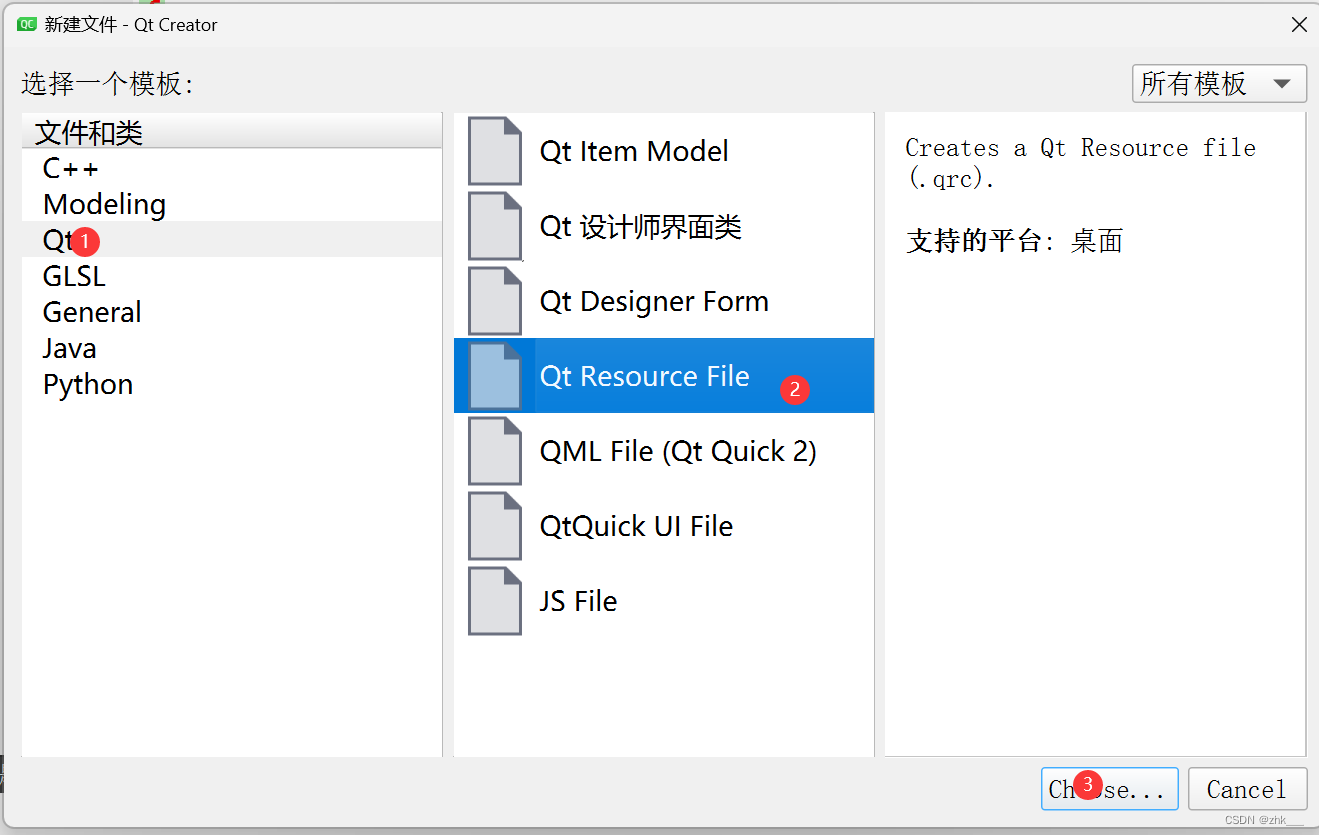Close the 新建文件 dialog window

[x=1299, y=25]
